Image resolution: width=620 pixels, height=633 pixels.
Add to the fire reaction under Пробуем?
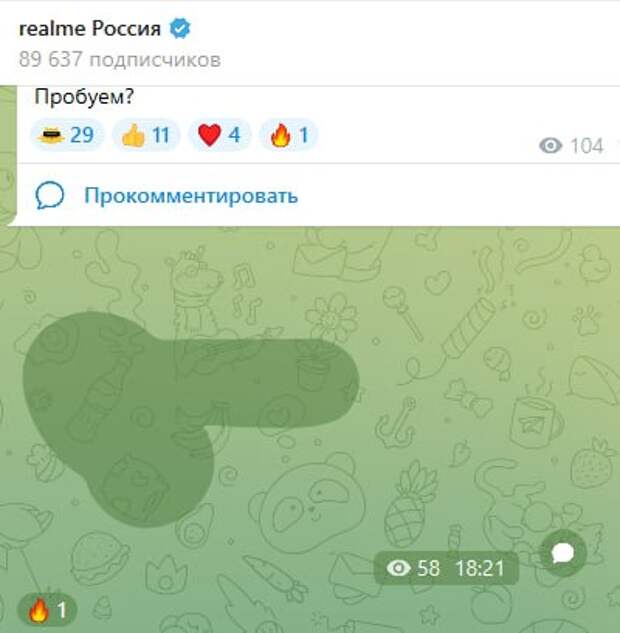(289, 135)
